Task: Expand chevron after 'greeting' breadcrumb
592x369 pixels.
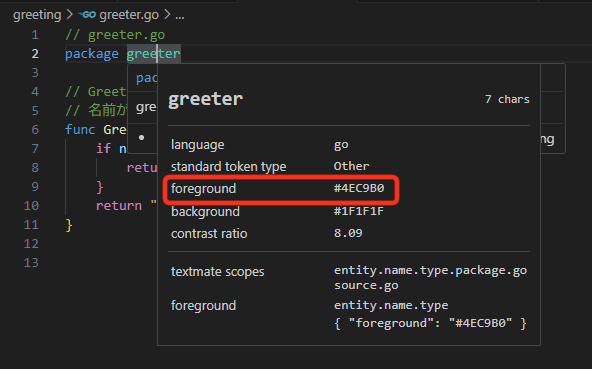Action: [70, 15]
